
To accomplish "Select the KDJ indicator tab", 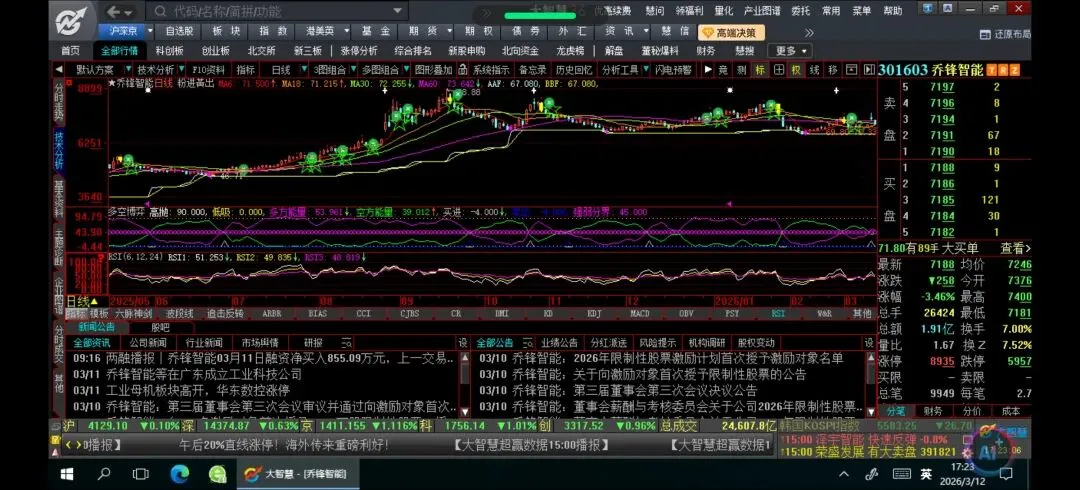I will point(593,314).
